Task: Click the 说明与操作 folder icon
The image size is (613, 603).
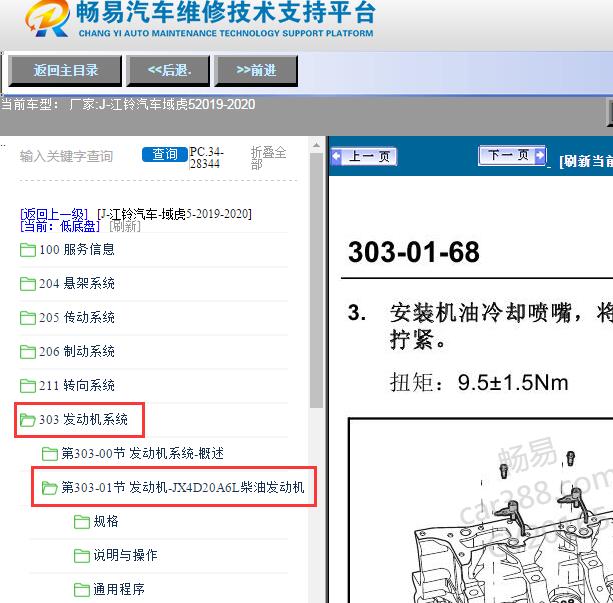Action: [x=82, y=556]
